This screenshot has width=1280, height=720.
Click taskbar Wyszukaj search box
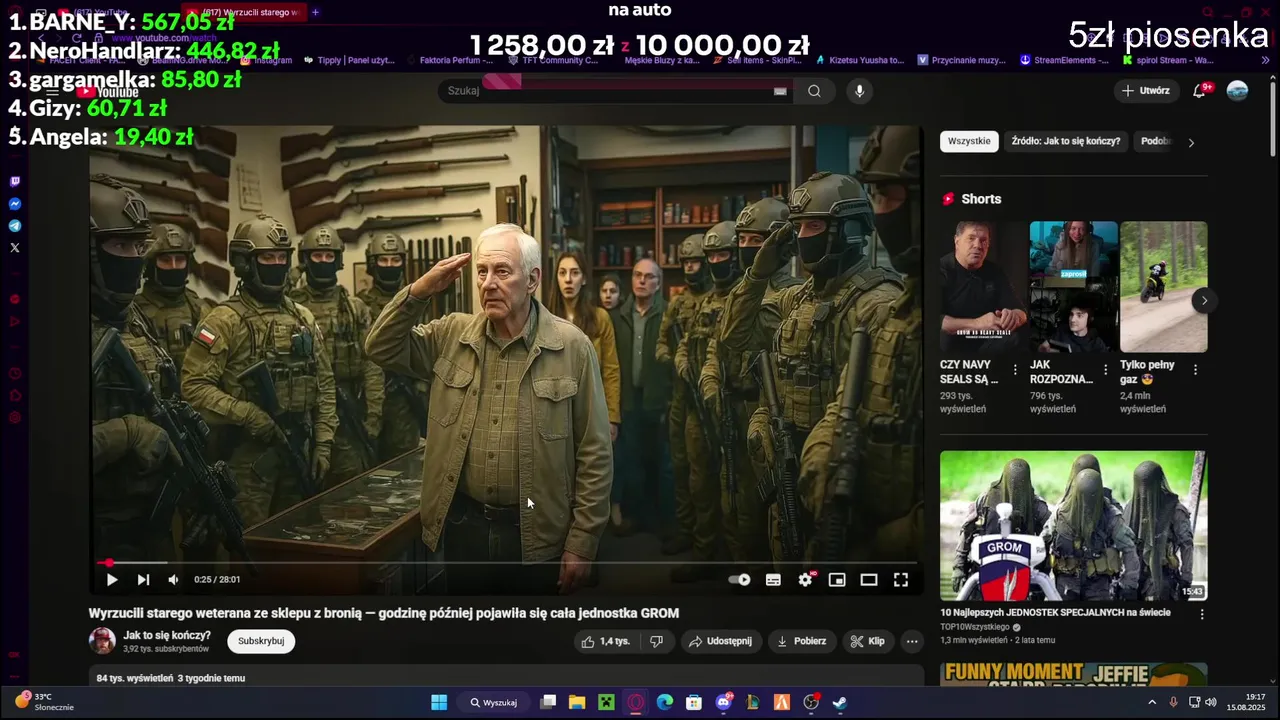click(x=494, y=702)
